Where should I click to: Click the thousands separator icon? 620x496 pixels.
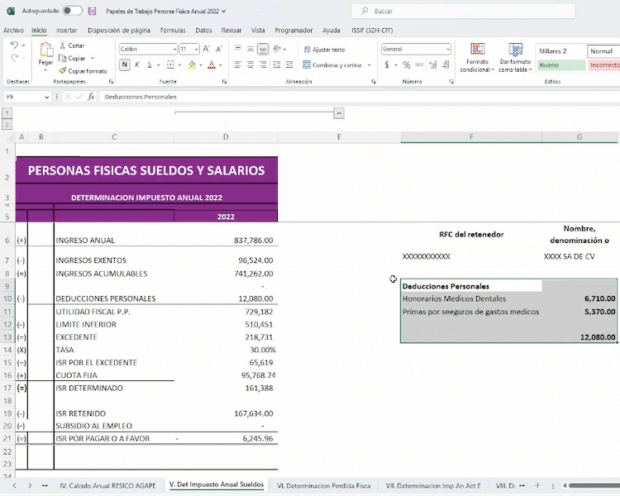[x=419, y=64]
